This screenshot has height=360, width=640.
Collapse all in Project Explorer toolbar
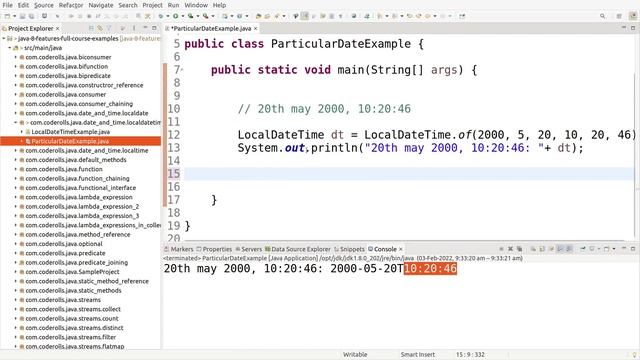coord(91,28)
